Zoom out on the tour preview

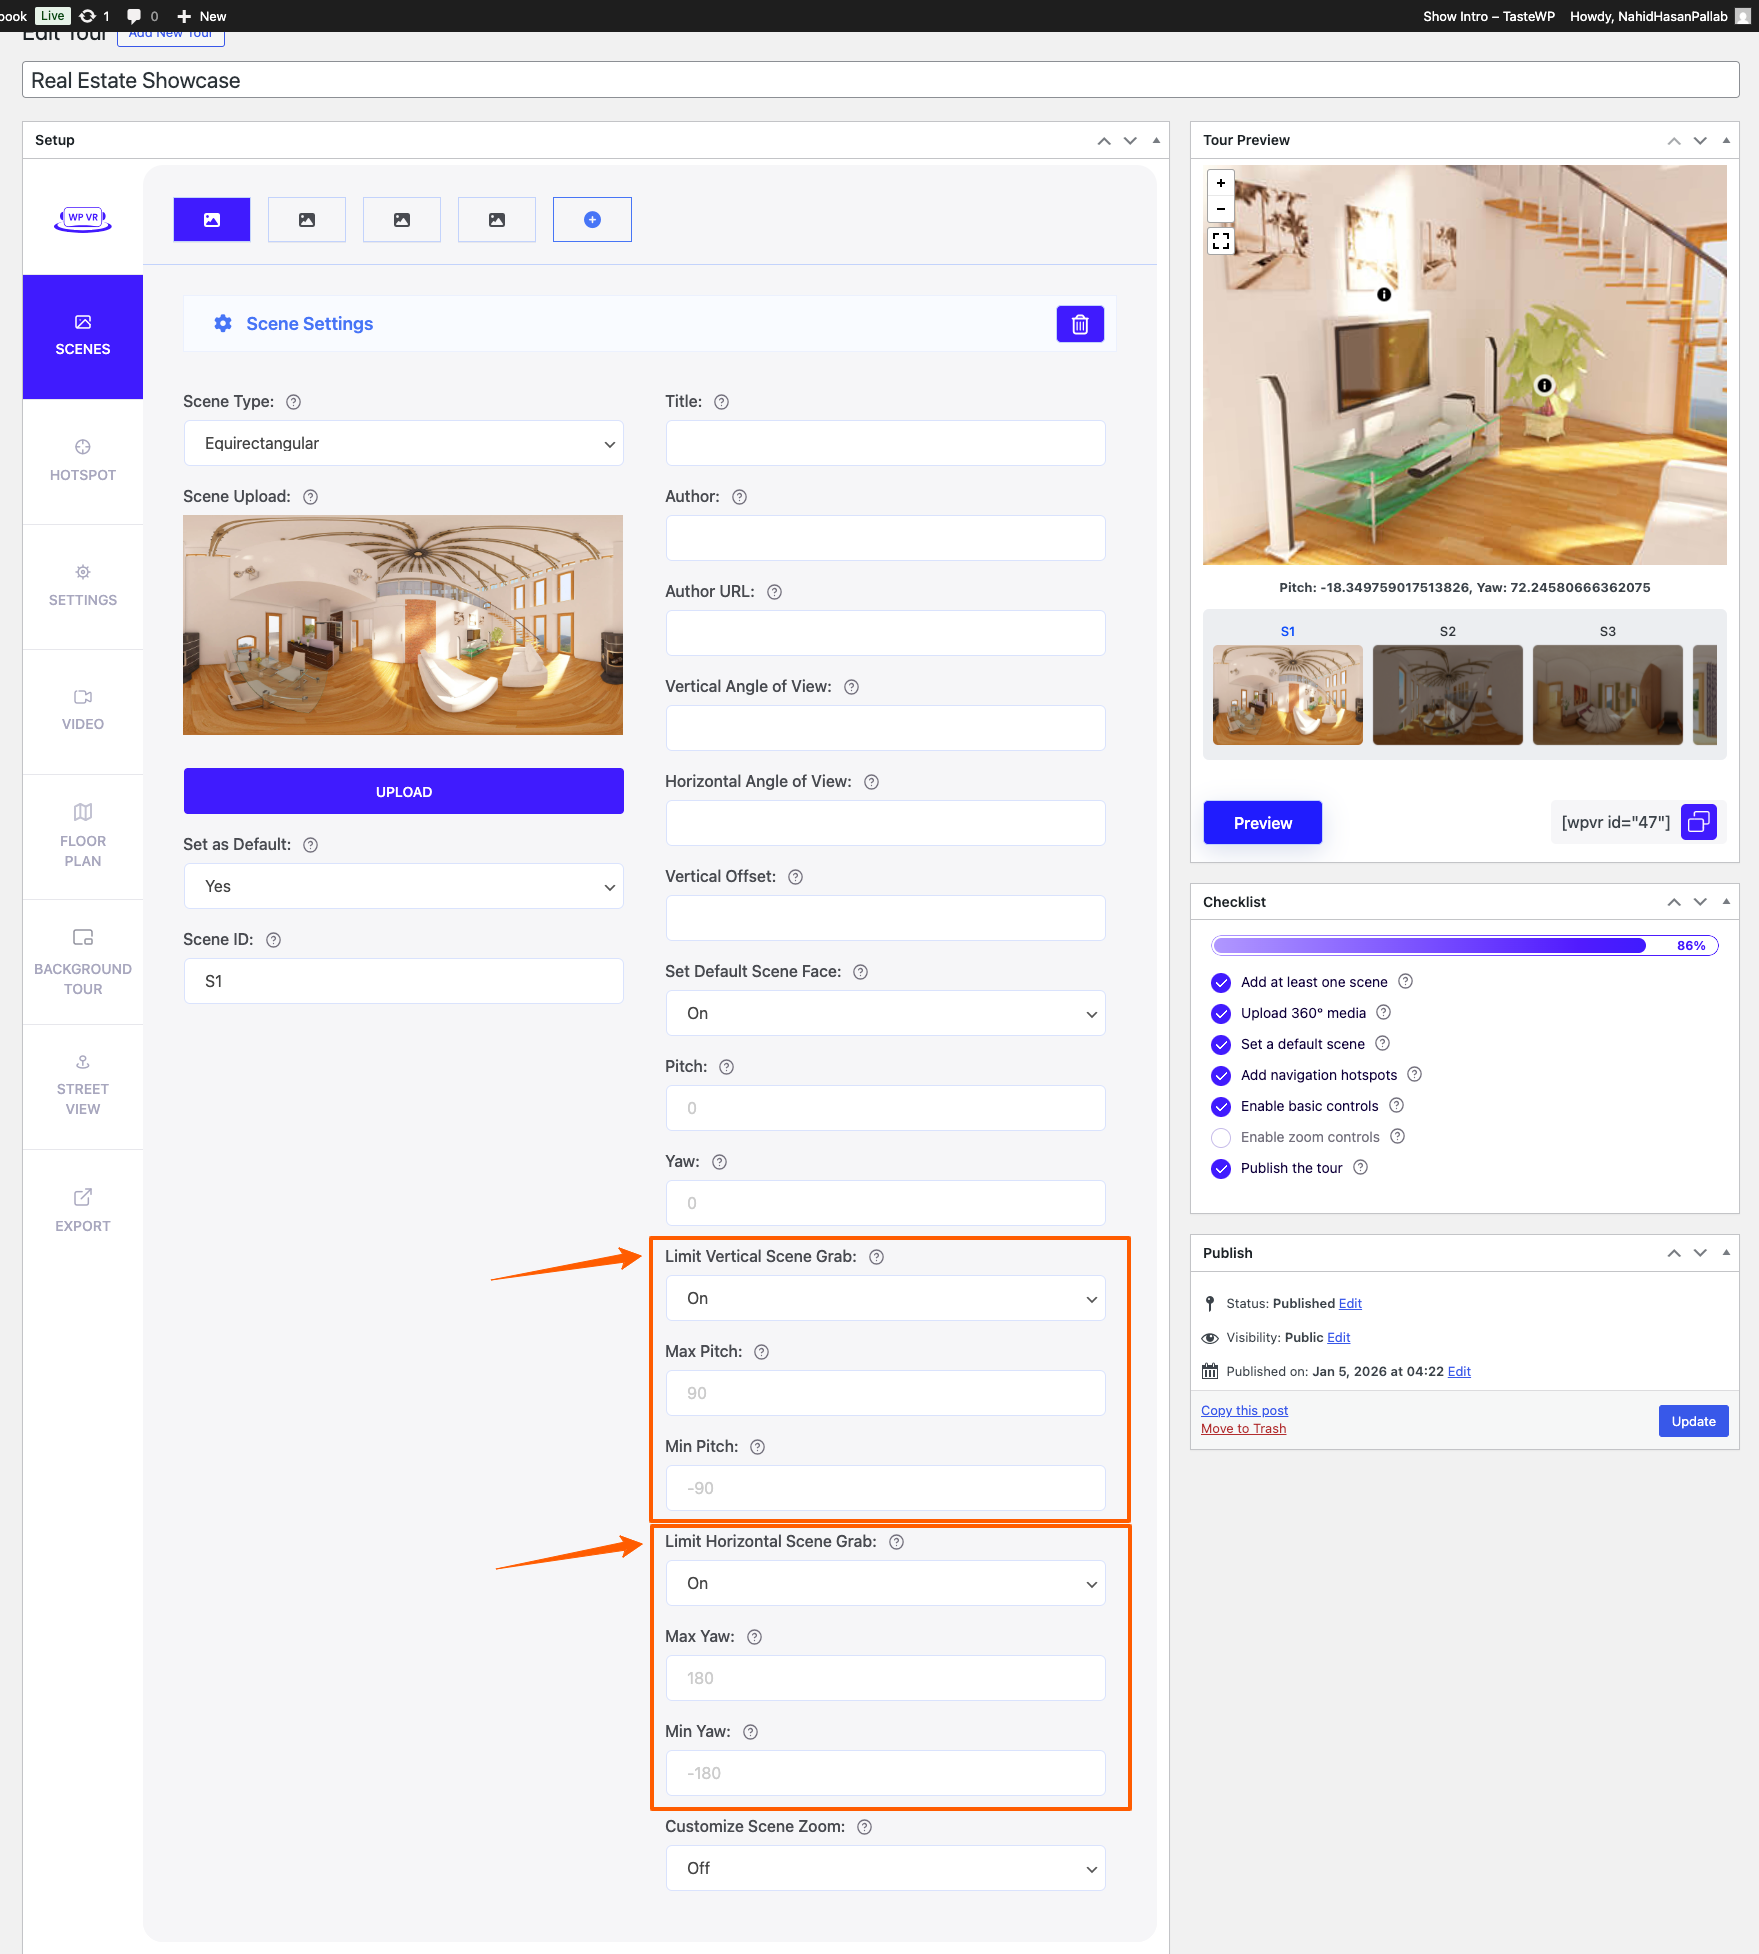pos(1221,209)
